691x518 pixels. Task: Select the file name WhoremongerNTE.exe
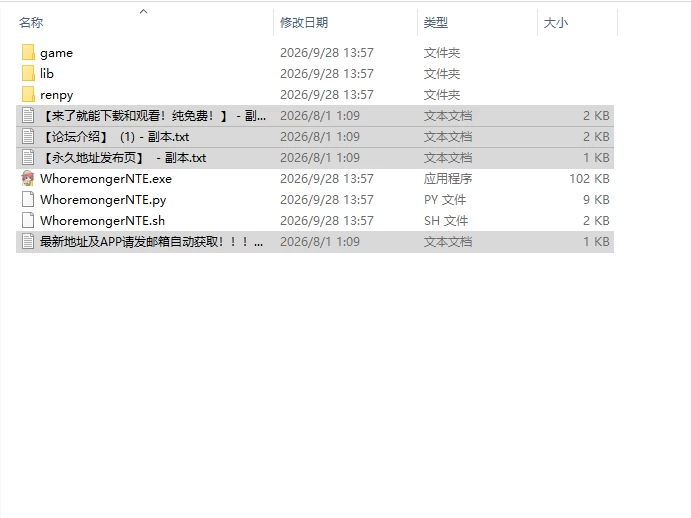tap(106, 179)
